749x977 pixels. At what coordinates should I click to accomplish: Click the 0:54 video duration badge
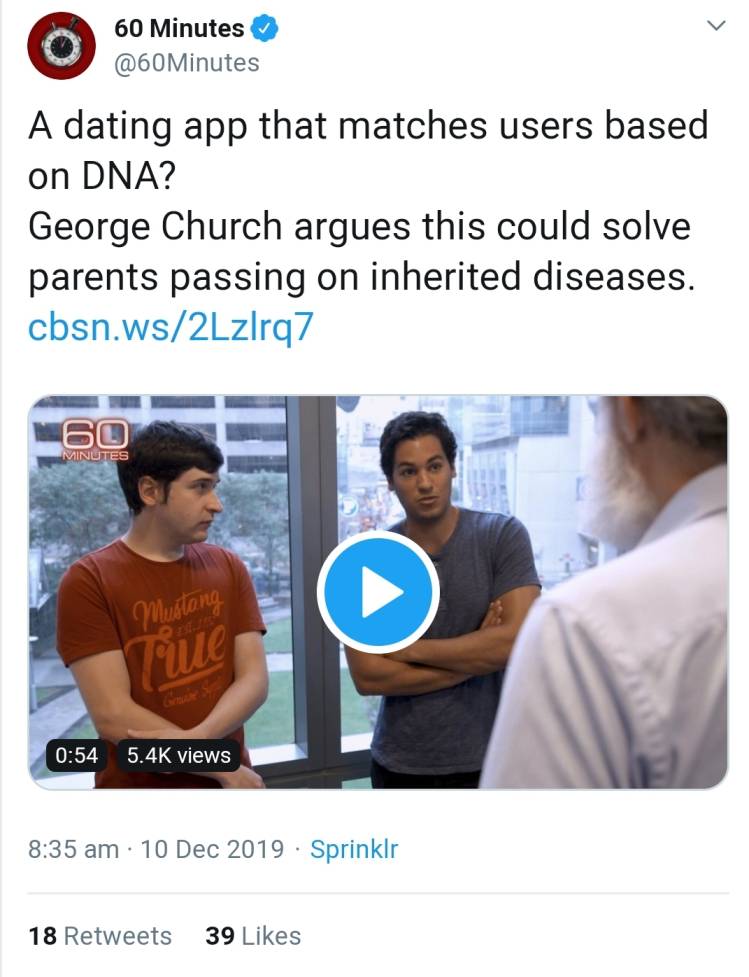click(x=75, y=755)
